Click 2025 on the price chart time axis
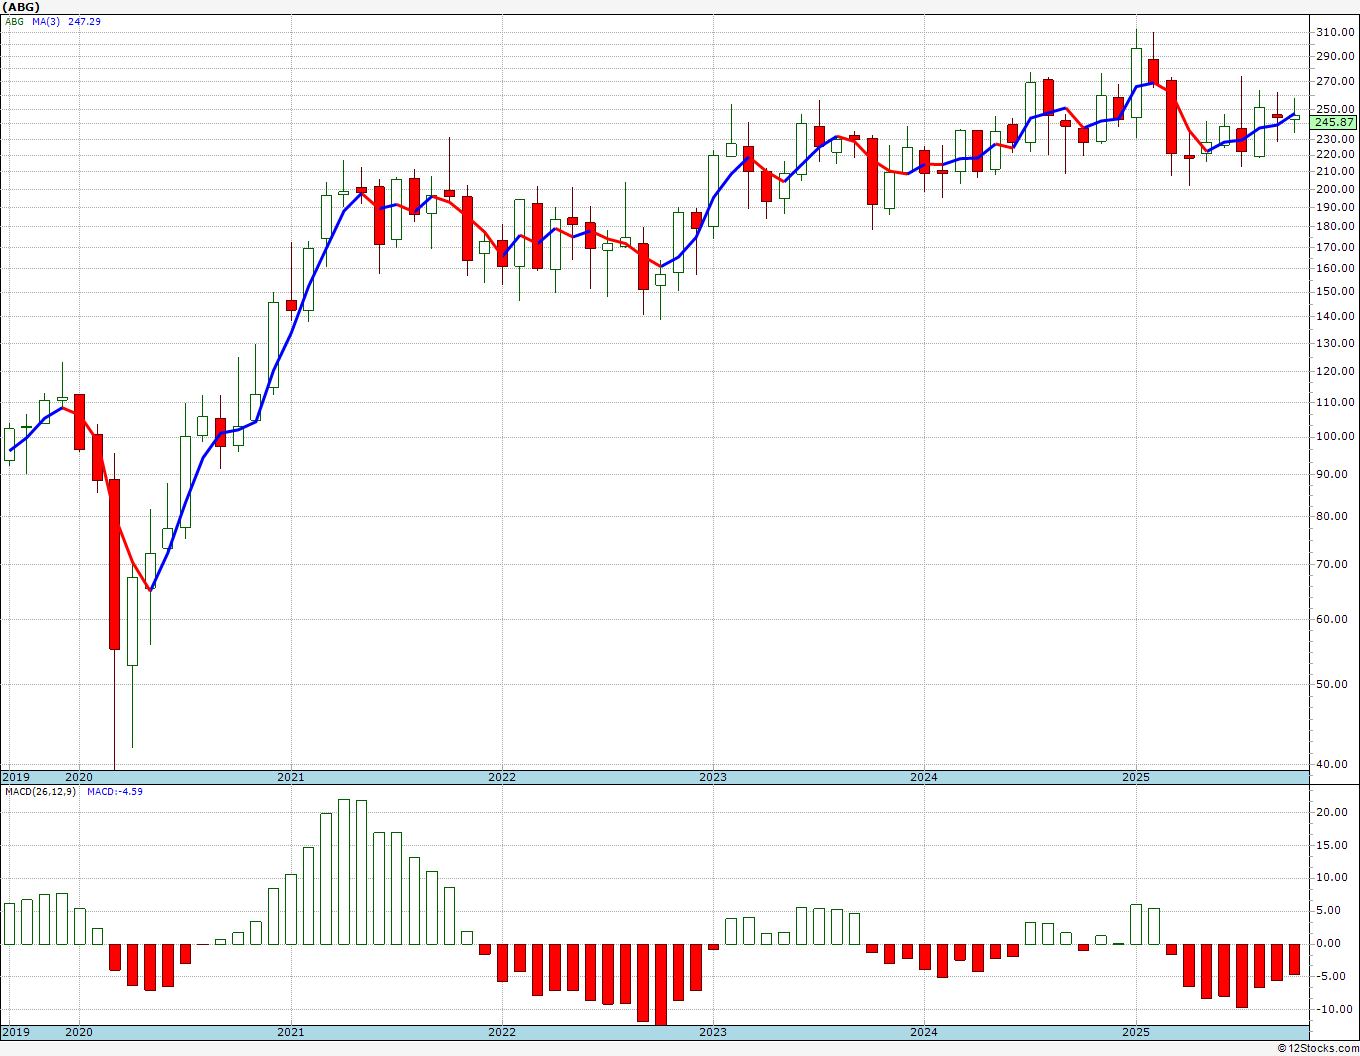Screen dimensions: 1360x1056 [x=1135, y=777]
